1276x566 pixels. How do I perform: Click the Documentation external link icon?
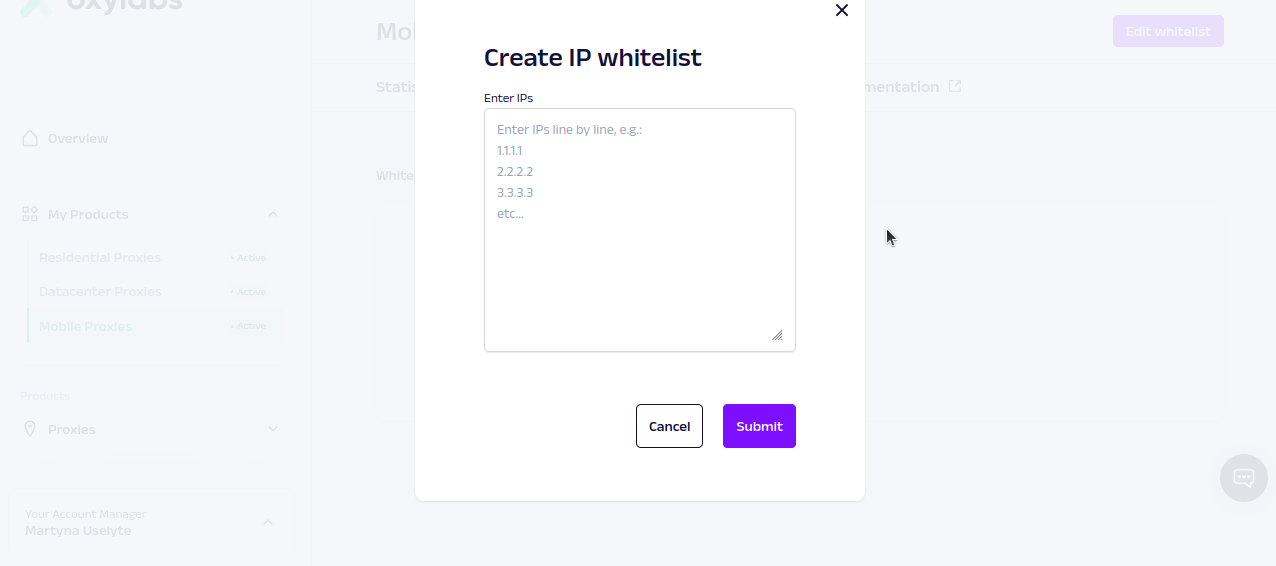click(955, 87)
